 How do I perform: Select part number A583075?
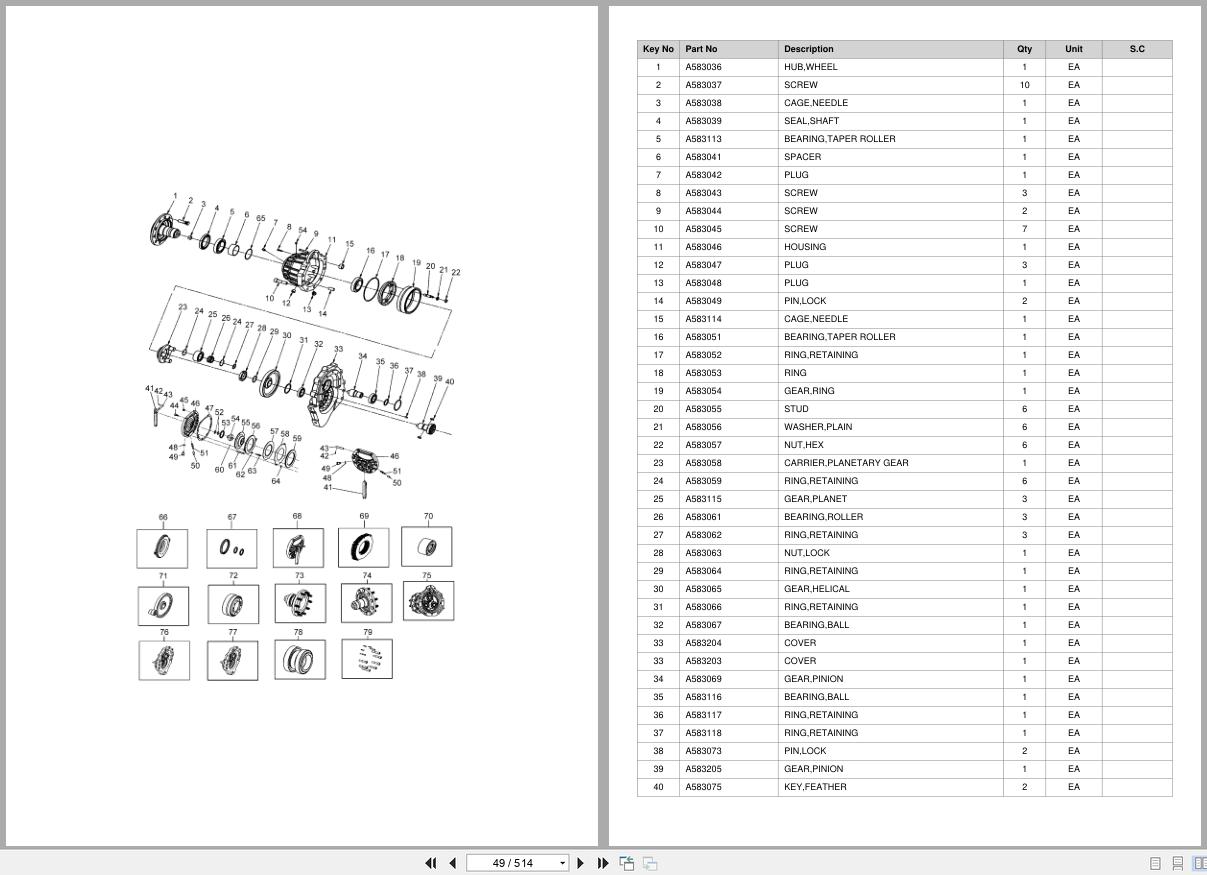[703, 787]
